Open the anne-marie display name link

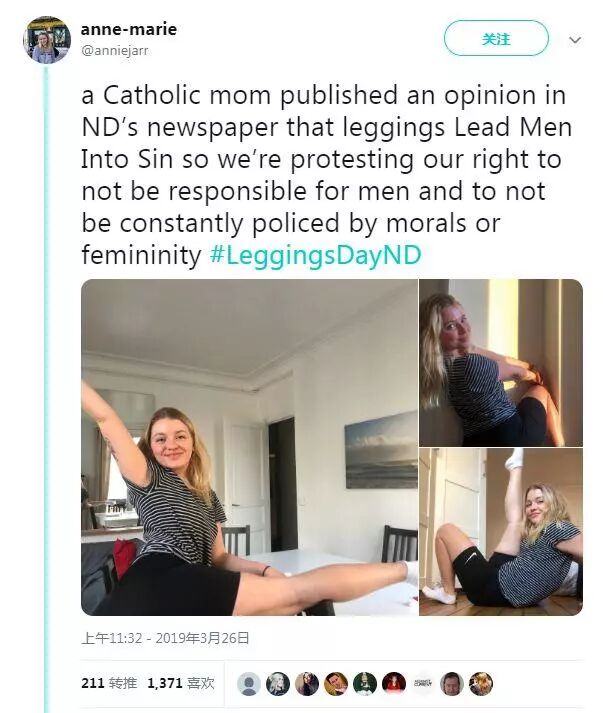pyautogui.click(x=129, y=29)
